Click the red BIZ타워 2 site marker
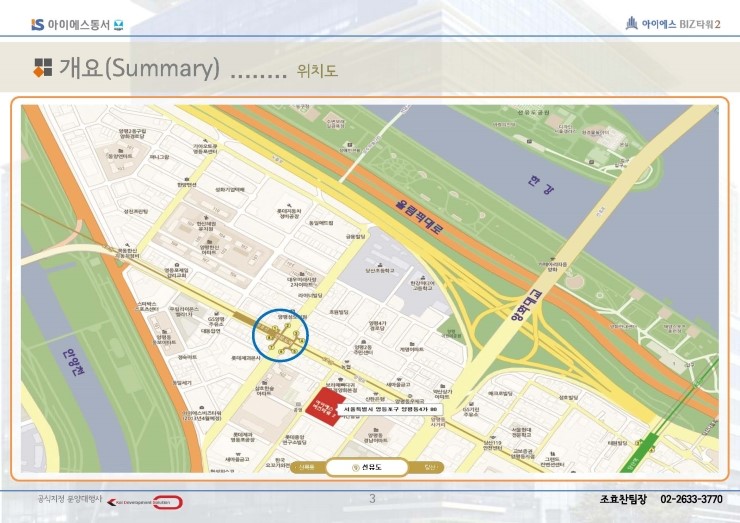The height and width of the screenshot is (523, 740). (325, 407)
